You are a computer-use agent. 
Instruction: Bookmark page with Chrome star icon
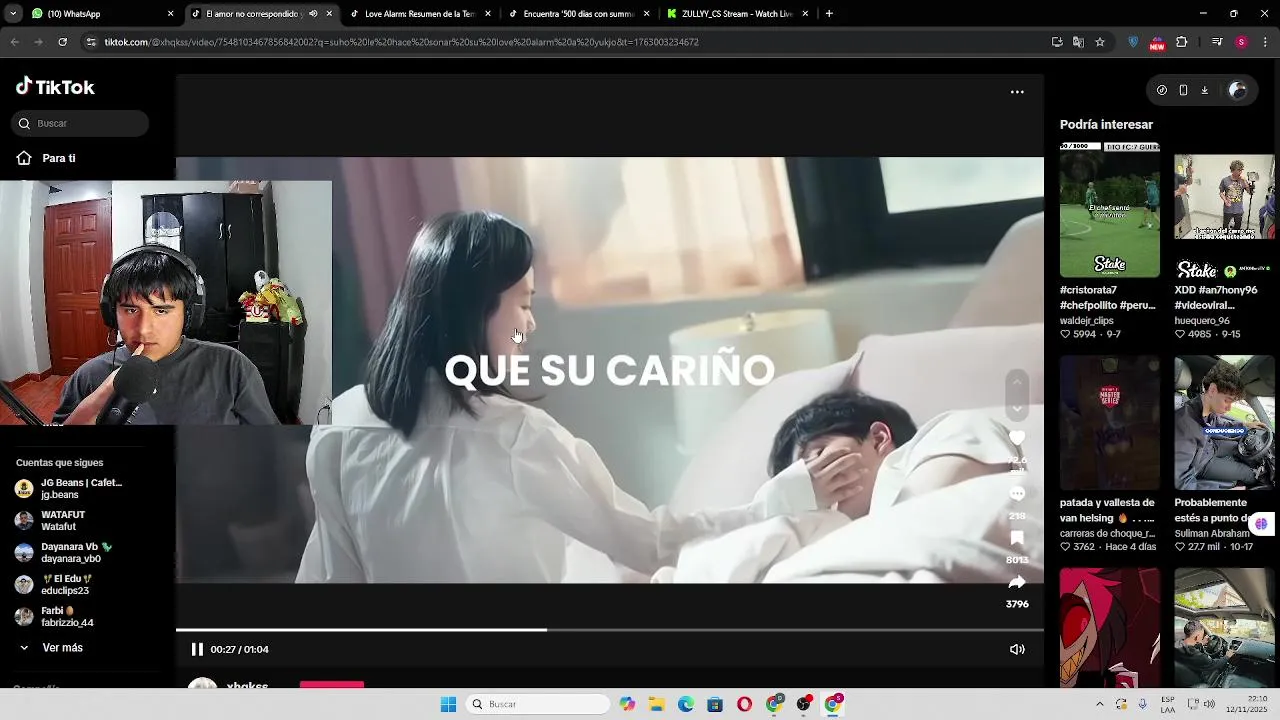click(x=1100, y=42)
